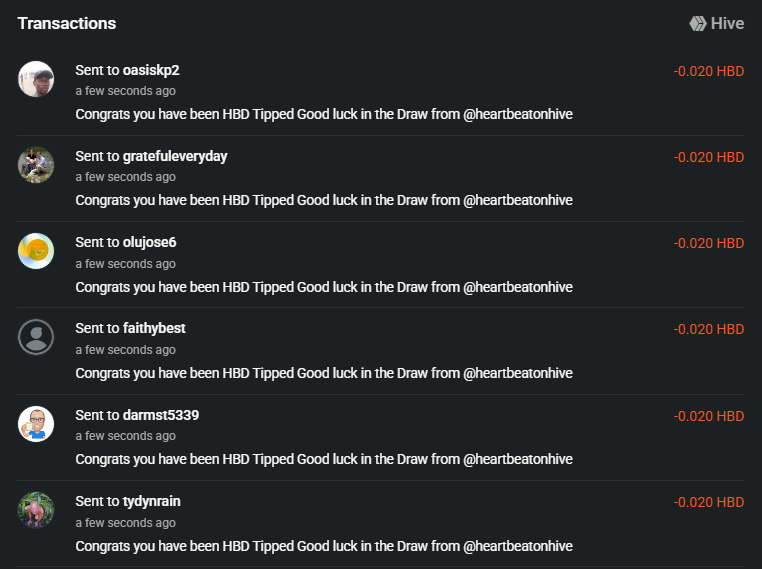Open tydynrain's profile avatar
The height and width of the screenshot is (569, 762).
click(x=36, y=510)
